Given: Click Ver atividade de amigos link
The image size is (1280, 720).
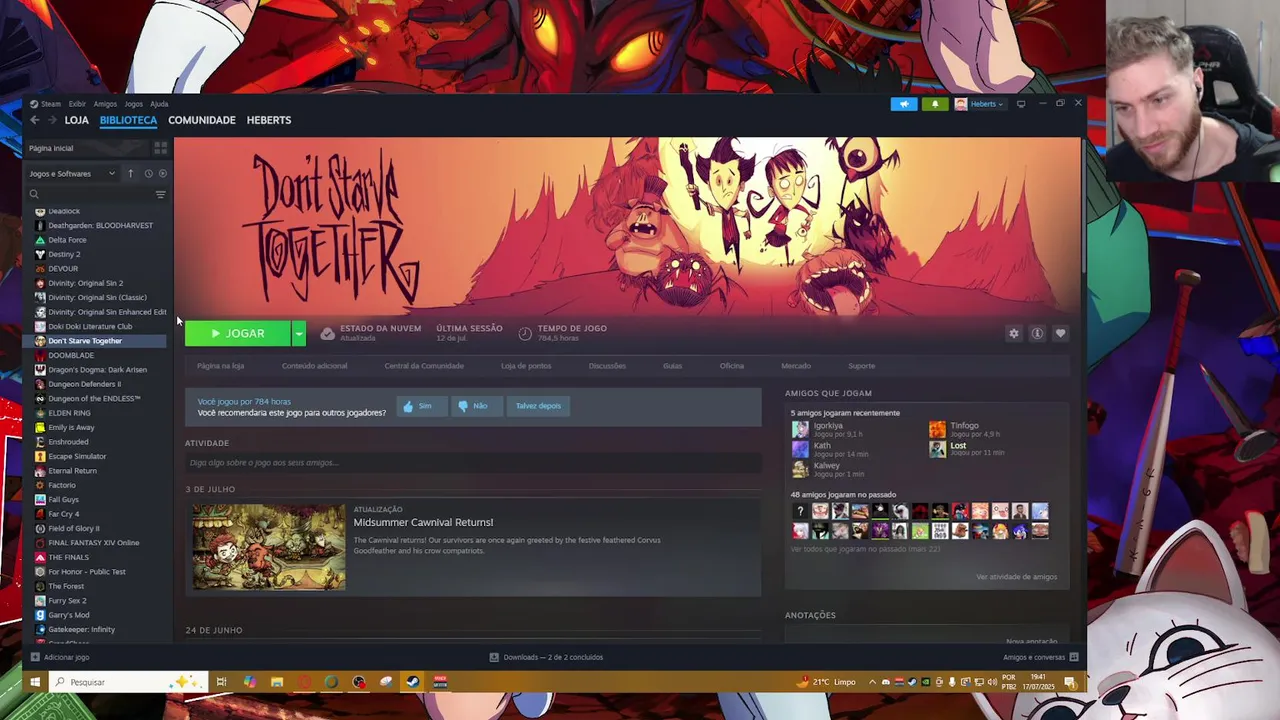Looking at the screenshot, I should tap(1016, 577).
